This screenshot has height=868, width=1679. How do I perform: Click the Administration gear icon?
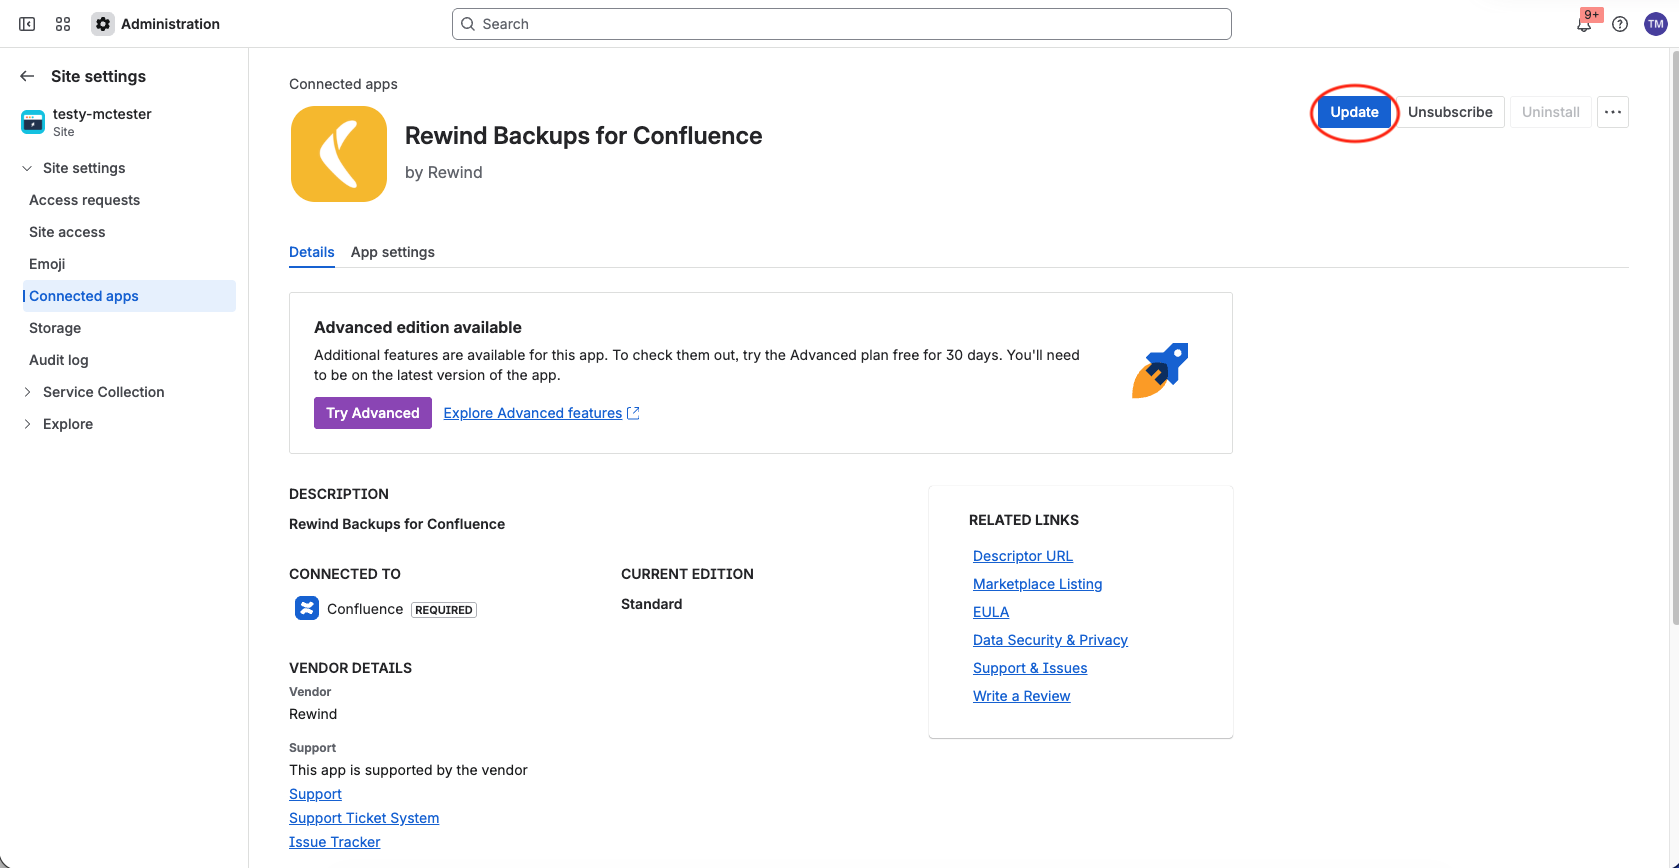(x=103, y=24)
